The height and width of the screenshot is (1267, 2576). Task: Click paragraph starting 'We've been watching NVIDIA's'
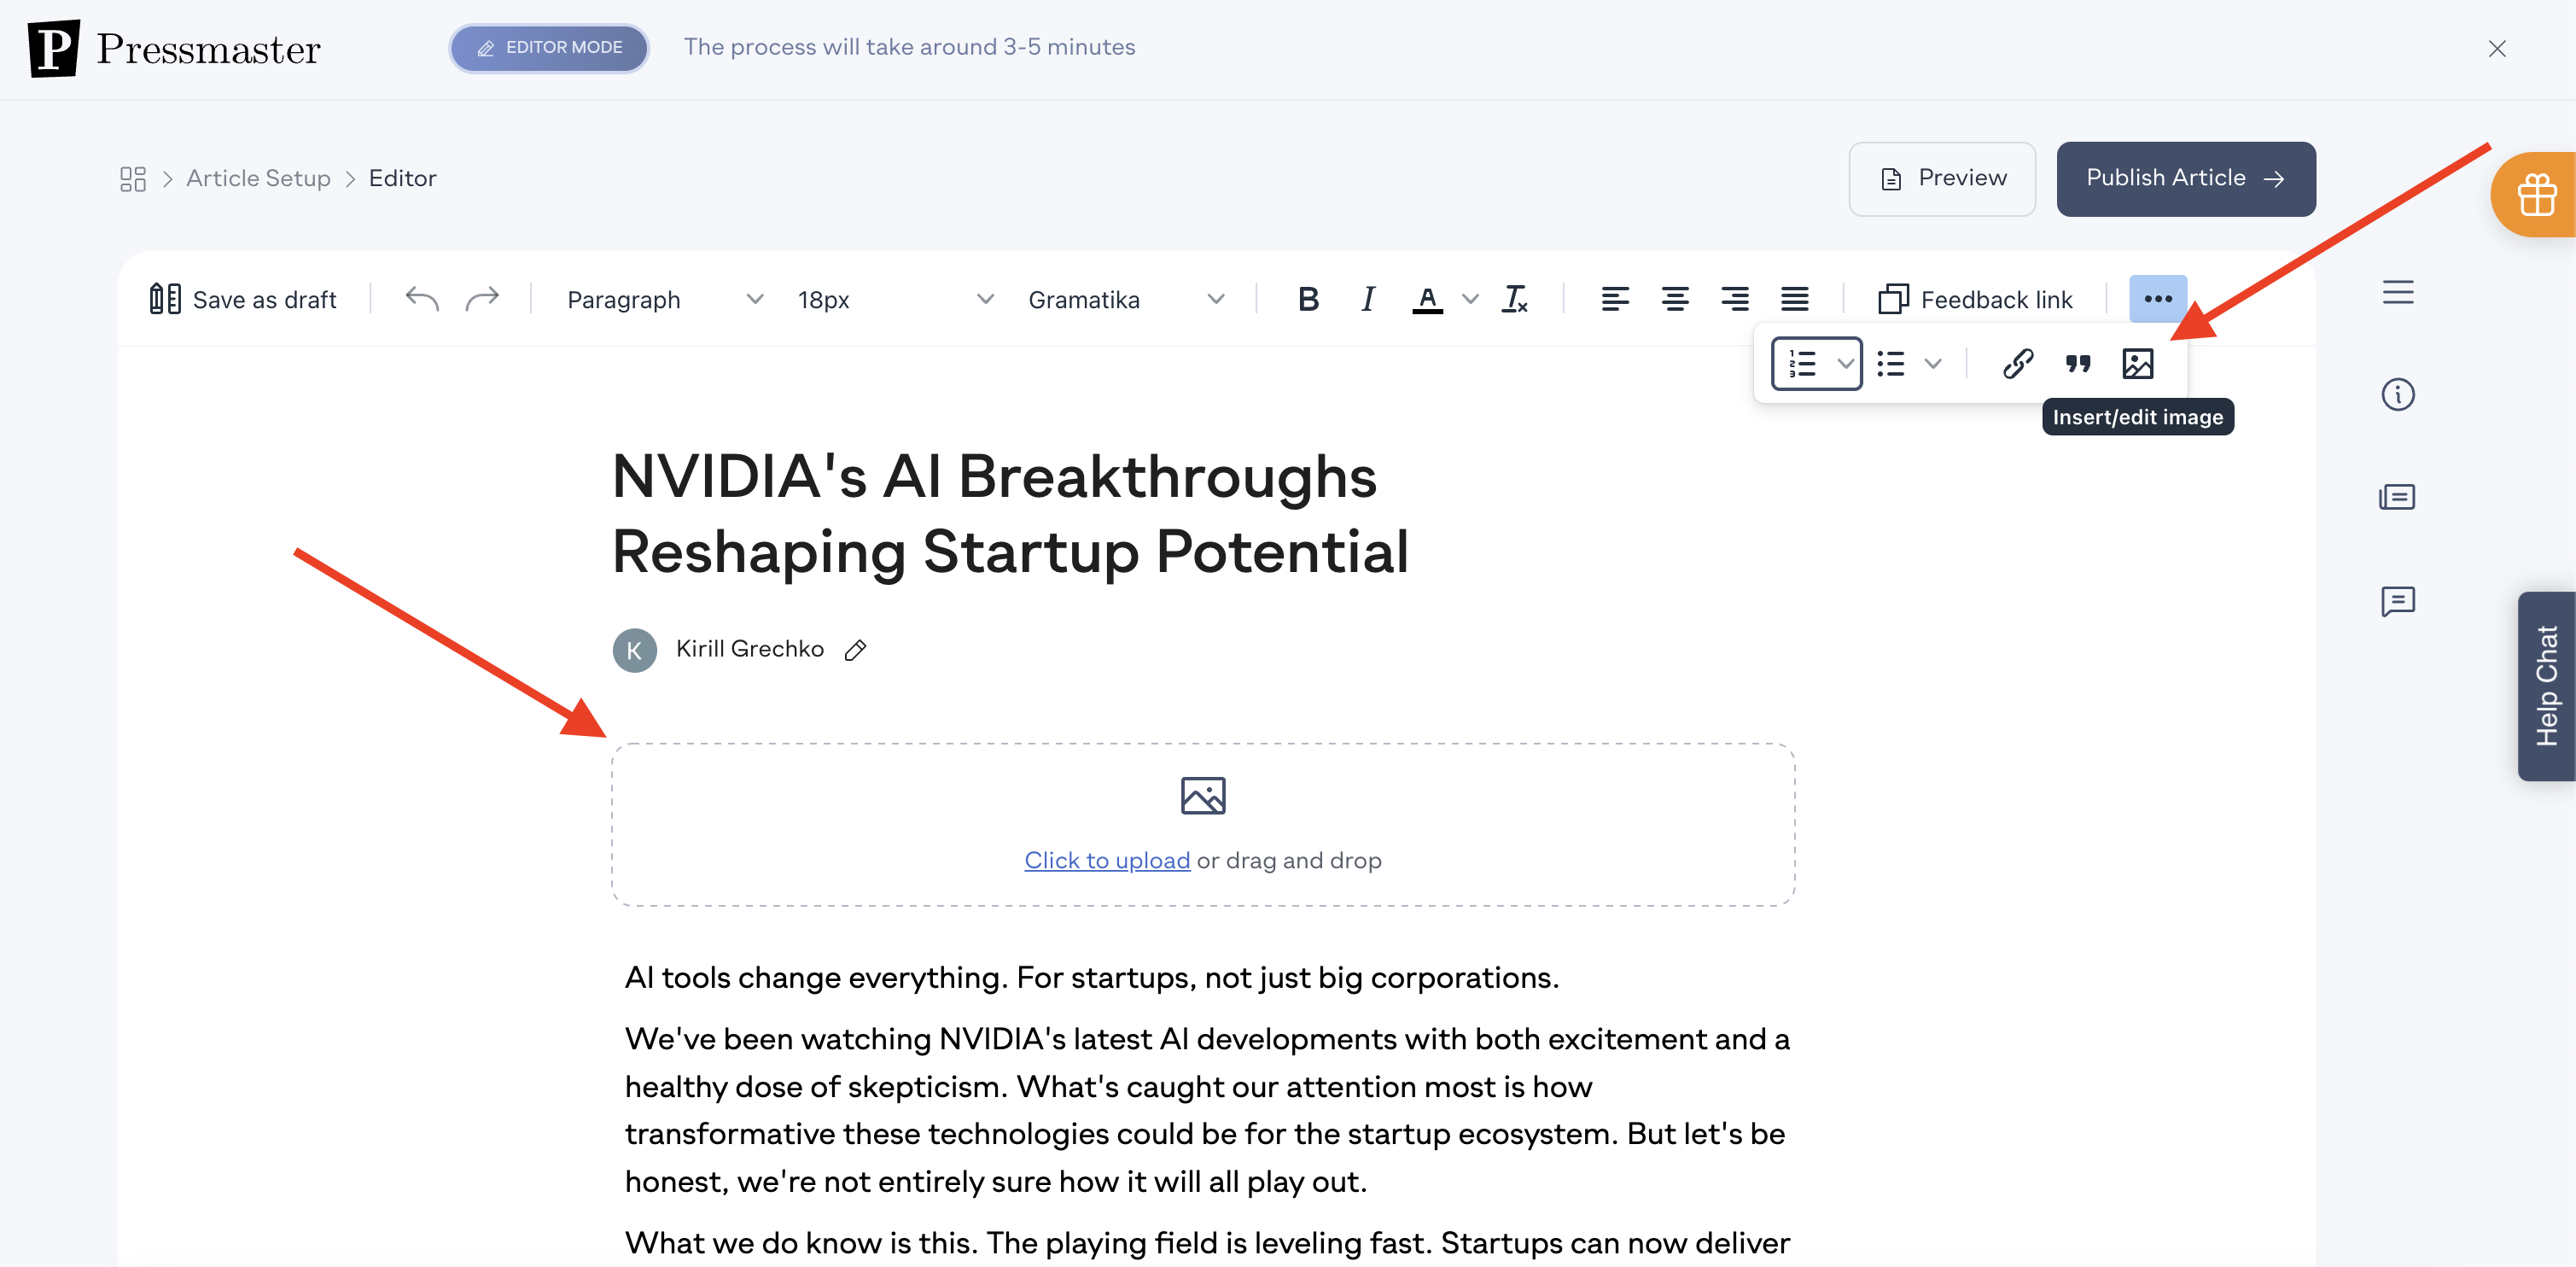click(x=1208, y=1110)
